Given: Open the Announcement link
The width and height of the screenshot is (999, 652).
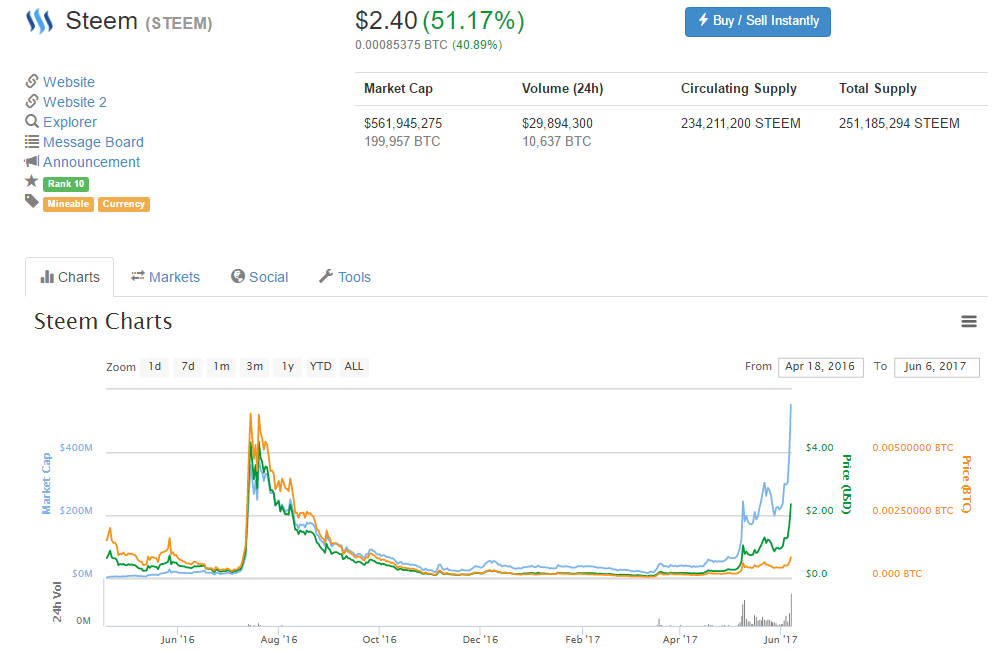Looking at the screenshot, I should (91, 162).
